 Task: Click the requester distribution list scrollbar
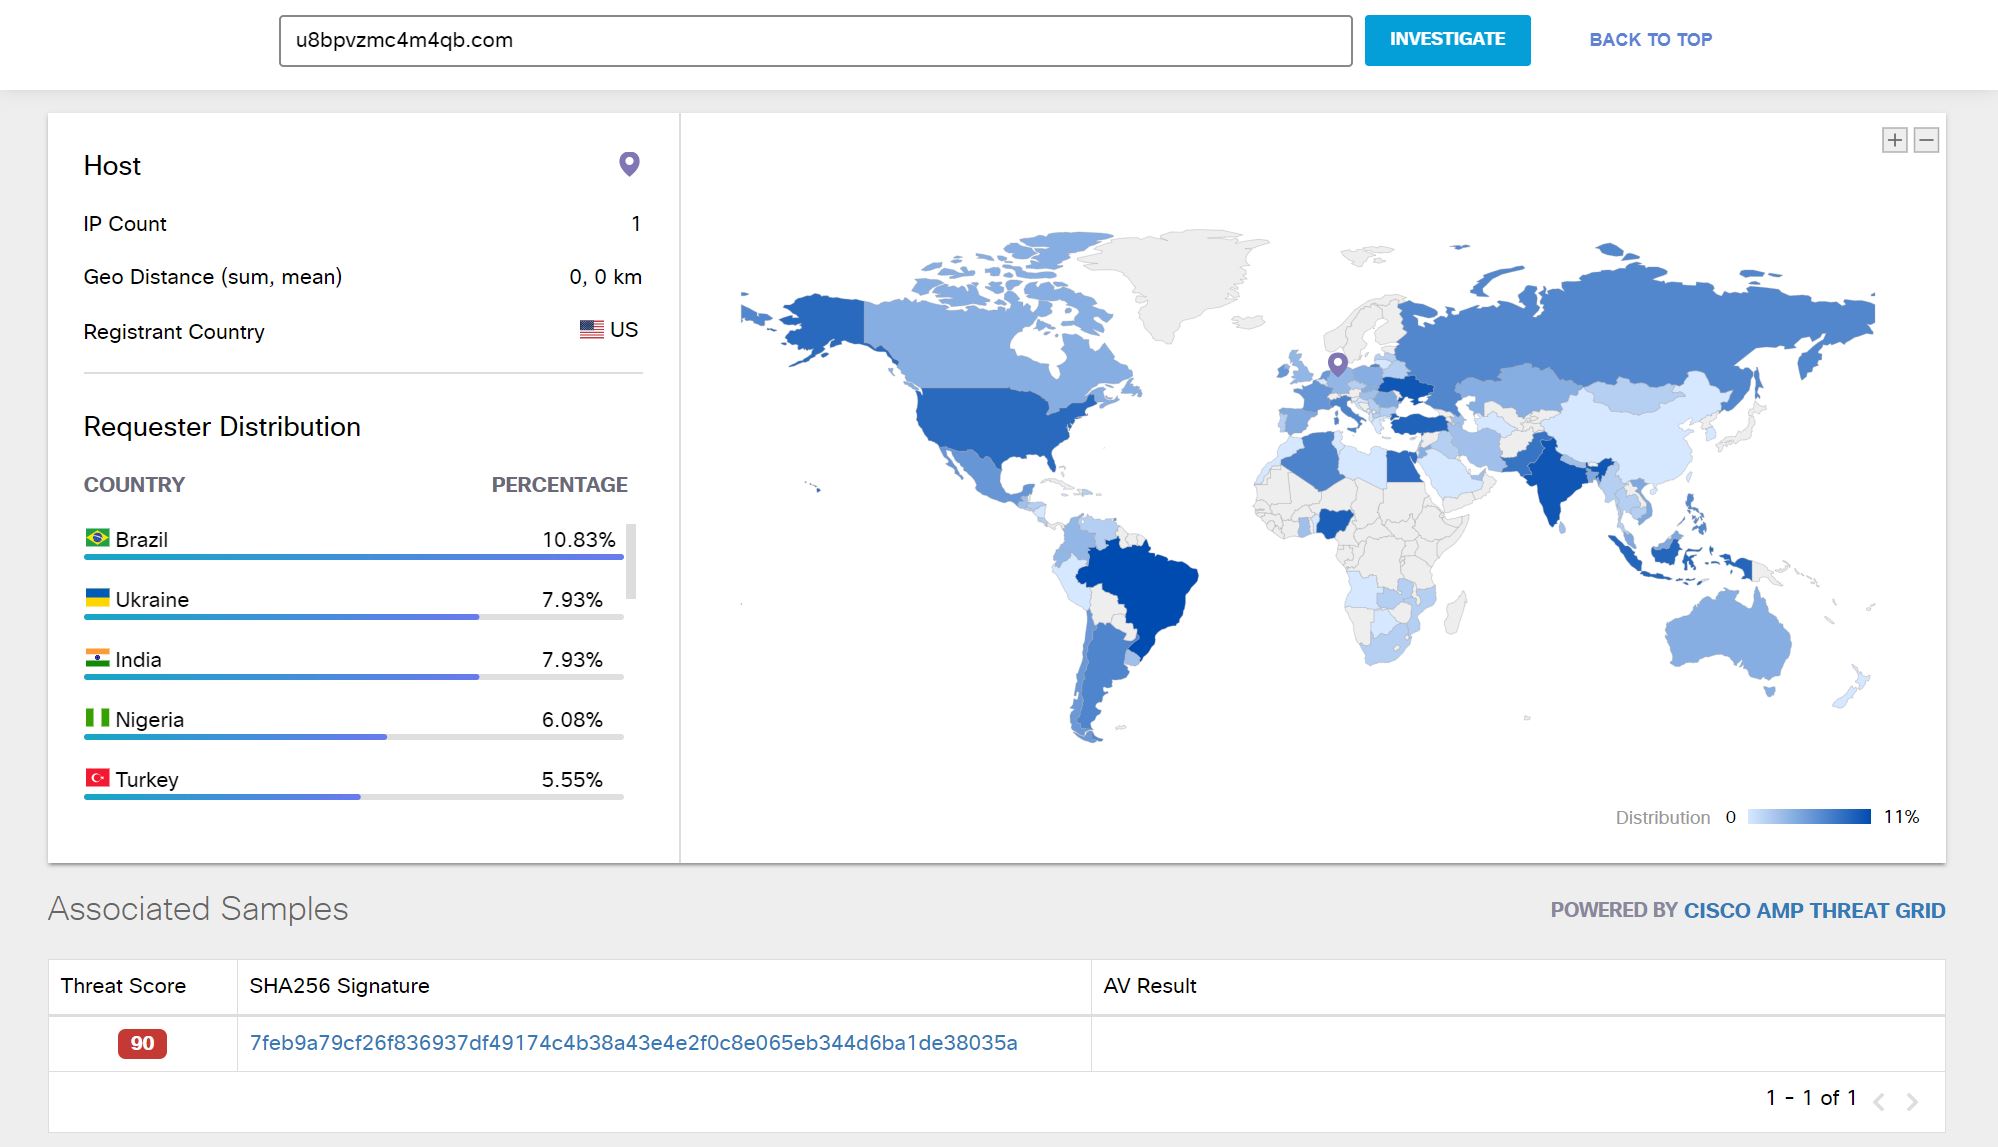point(631,560)
